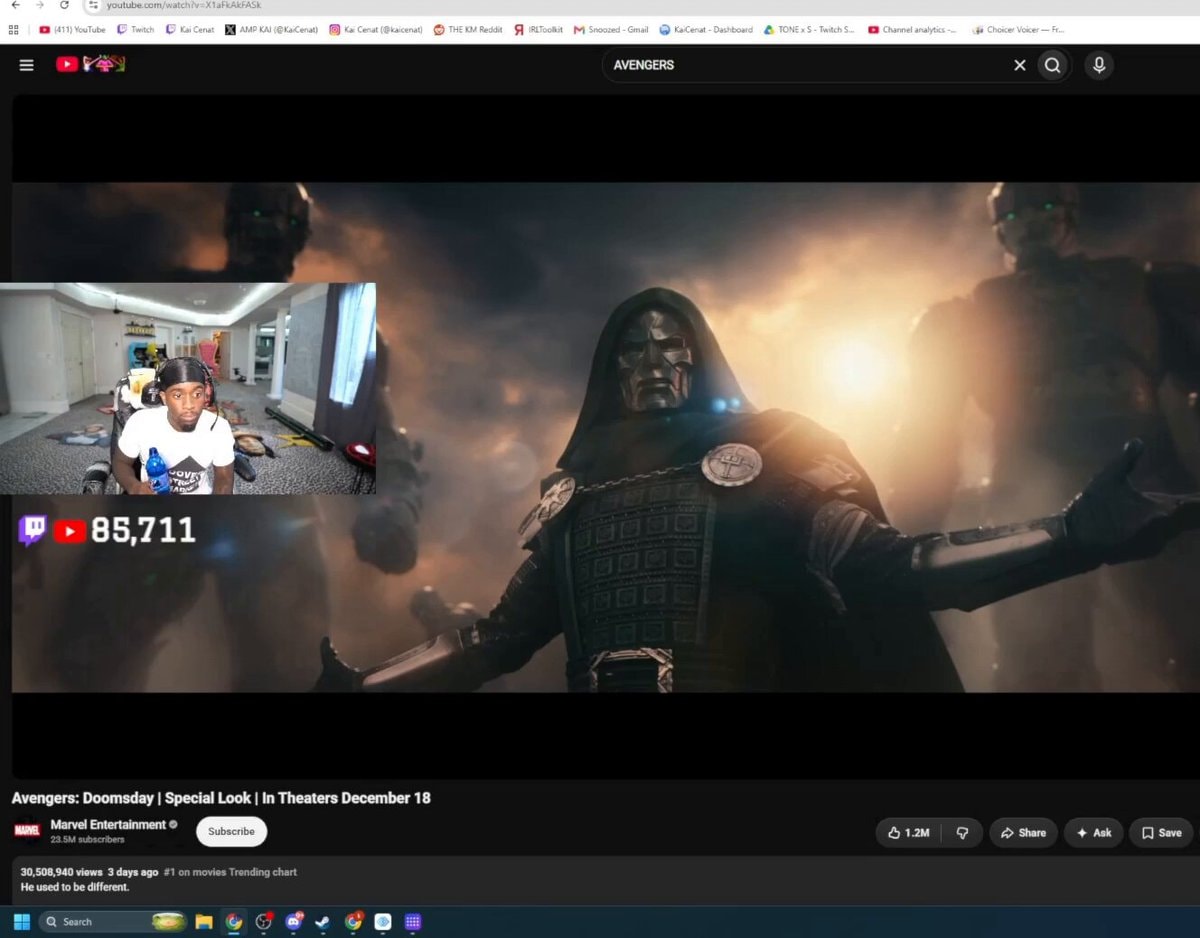
Task: Open the YouTube hamburger guide menu
Action: click(27, 65)
